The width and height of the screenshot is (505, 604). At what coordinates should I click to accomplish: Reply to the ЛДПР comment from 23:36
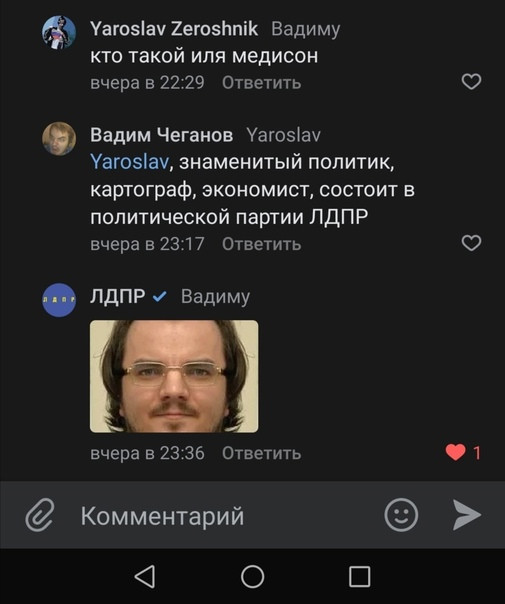coord(261,453)
